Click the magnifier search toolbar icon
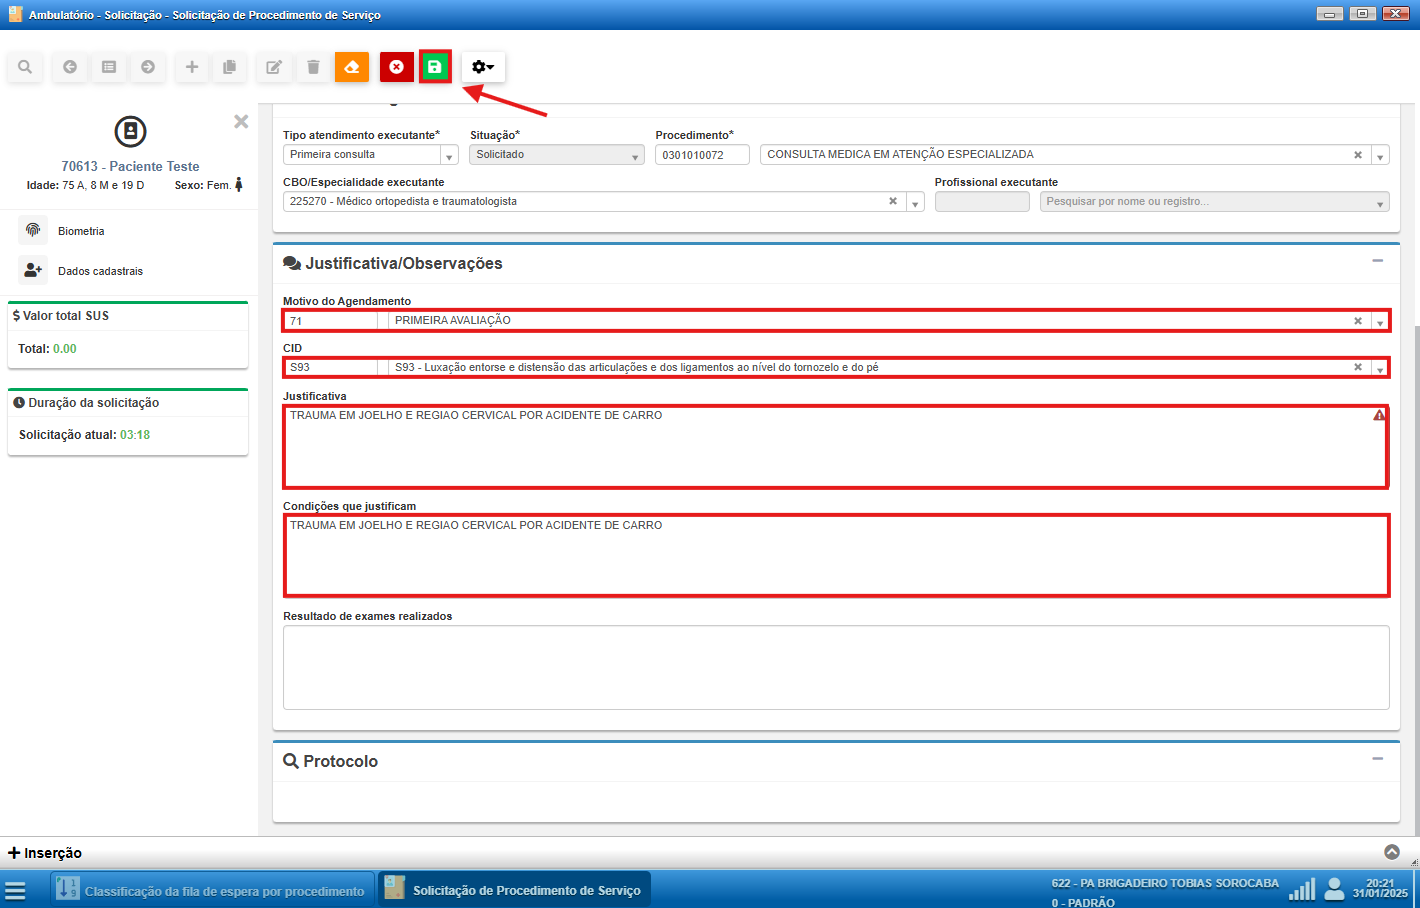Image resolution: width=1420 pixels, height=908 pixels. coord(25,67)
